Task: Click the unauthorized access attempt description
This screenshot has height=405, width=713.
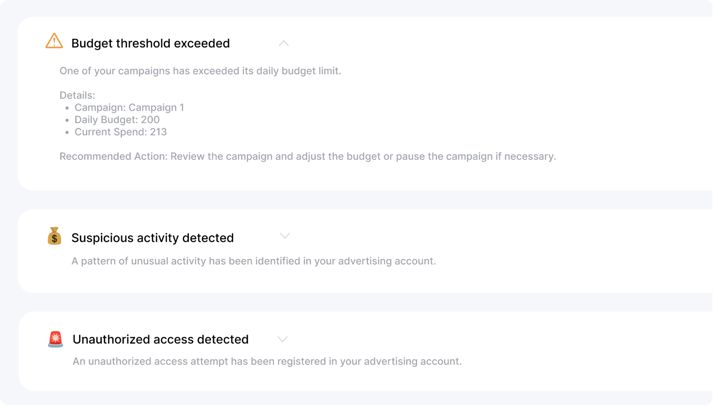Action: tap(267, 361)
